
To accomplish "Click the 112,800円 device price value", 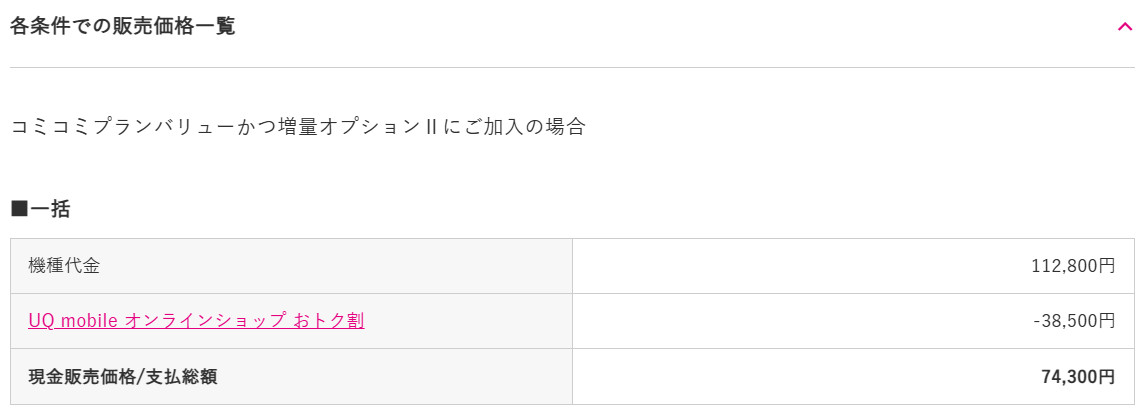I will [x=1073, y=266].
